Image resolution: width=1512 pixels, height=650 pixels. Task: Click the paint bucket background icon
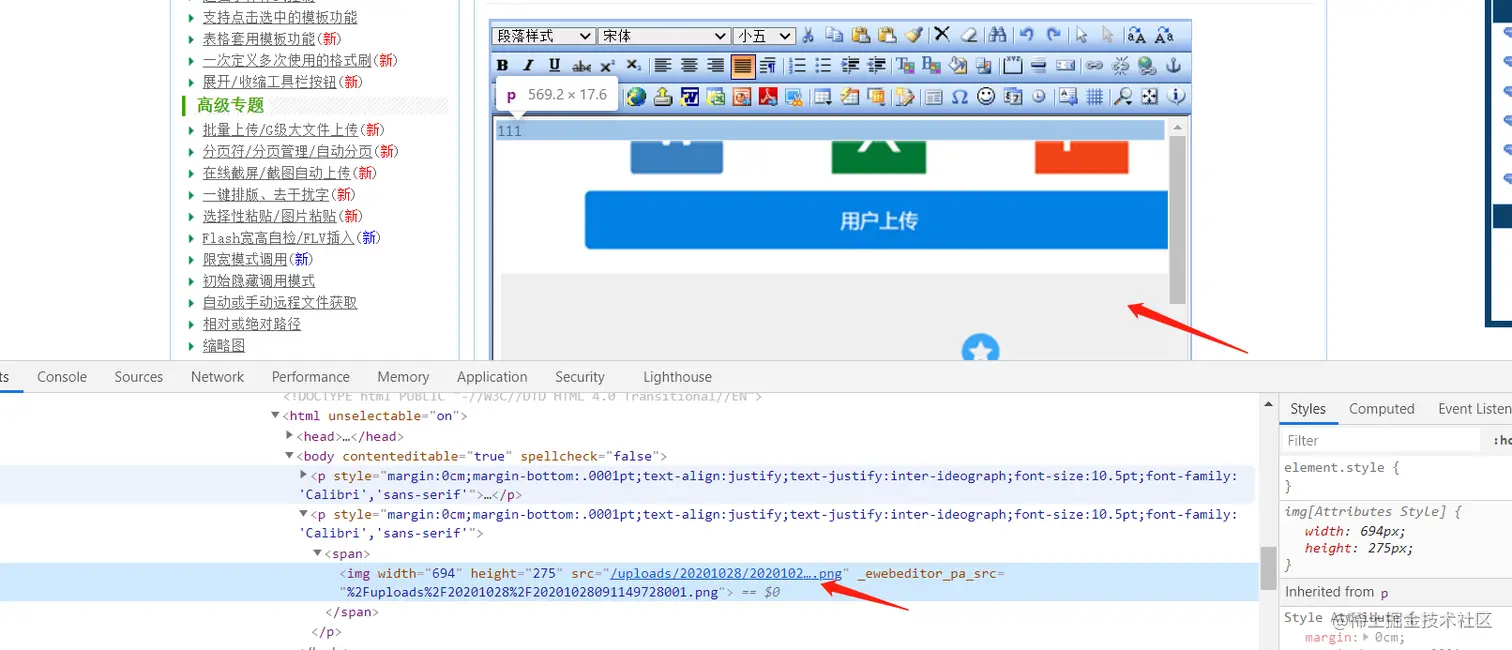pos(958,65)
